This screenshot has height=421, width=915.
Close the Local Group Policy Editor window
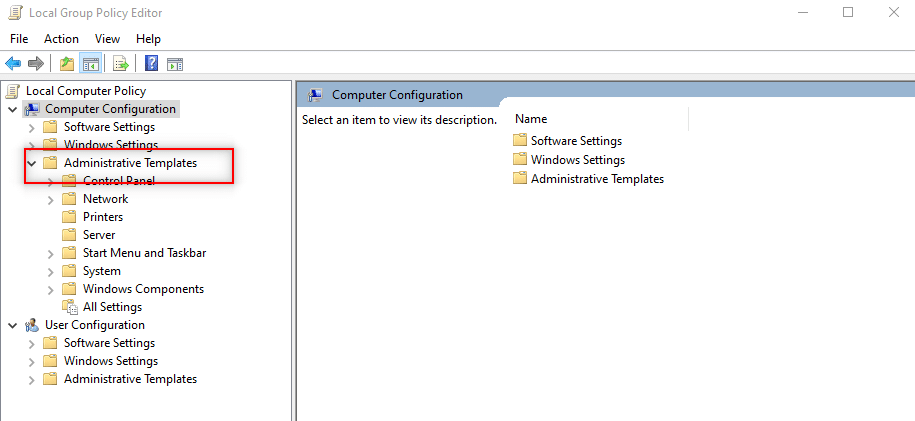click(893, 12)
